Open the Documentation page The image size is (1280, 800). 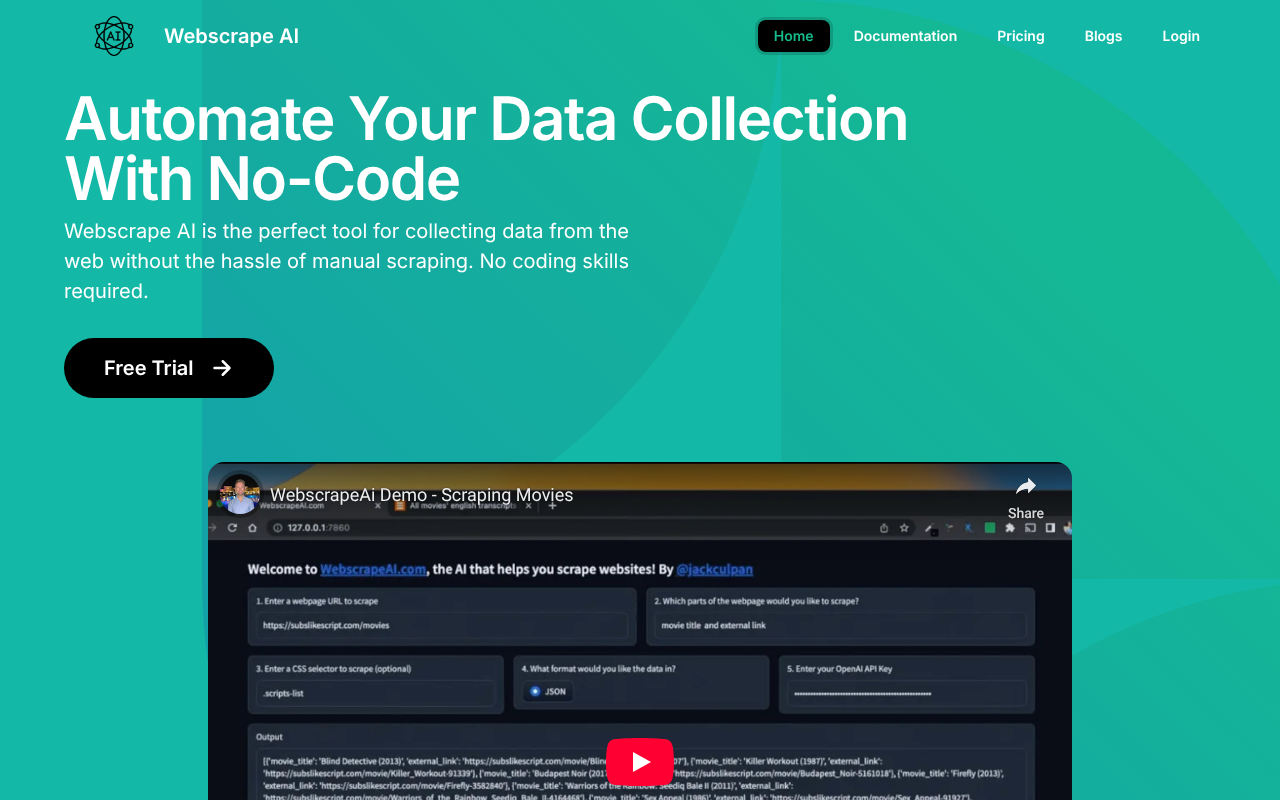[x=905, y=36]
